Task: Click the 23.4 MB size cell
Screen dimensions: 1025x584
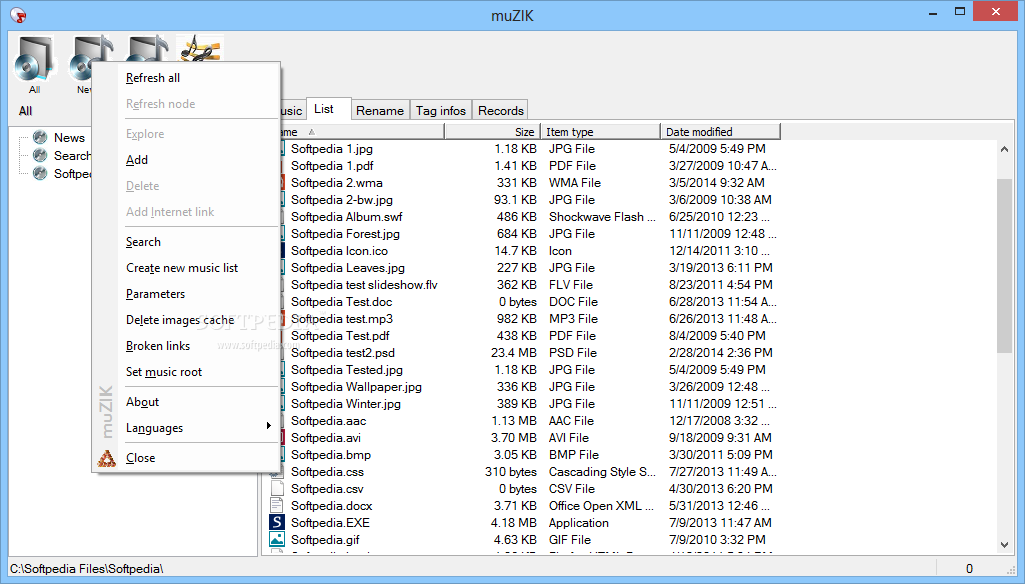Action: [514, 352]
